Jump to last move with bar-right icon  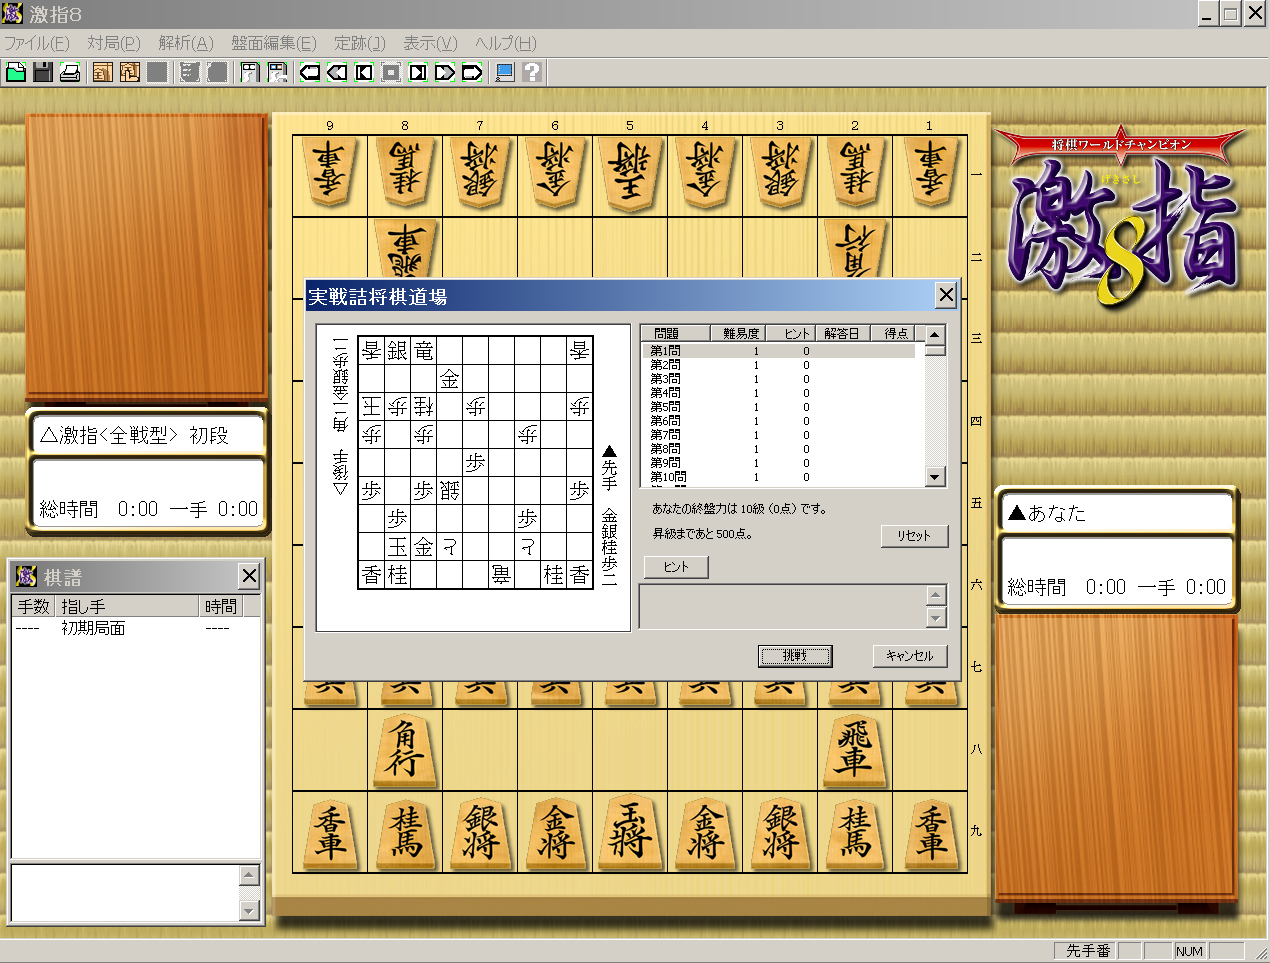pyautogui.click(x=418, y=72)
